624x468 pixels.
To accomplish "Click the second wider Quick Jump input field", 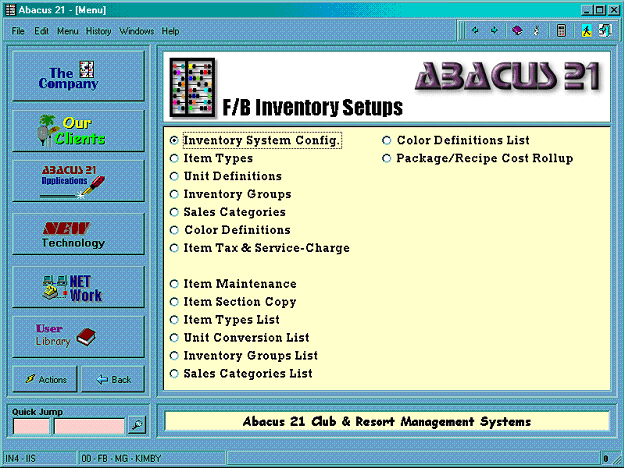I will pos(89,426).
